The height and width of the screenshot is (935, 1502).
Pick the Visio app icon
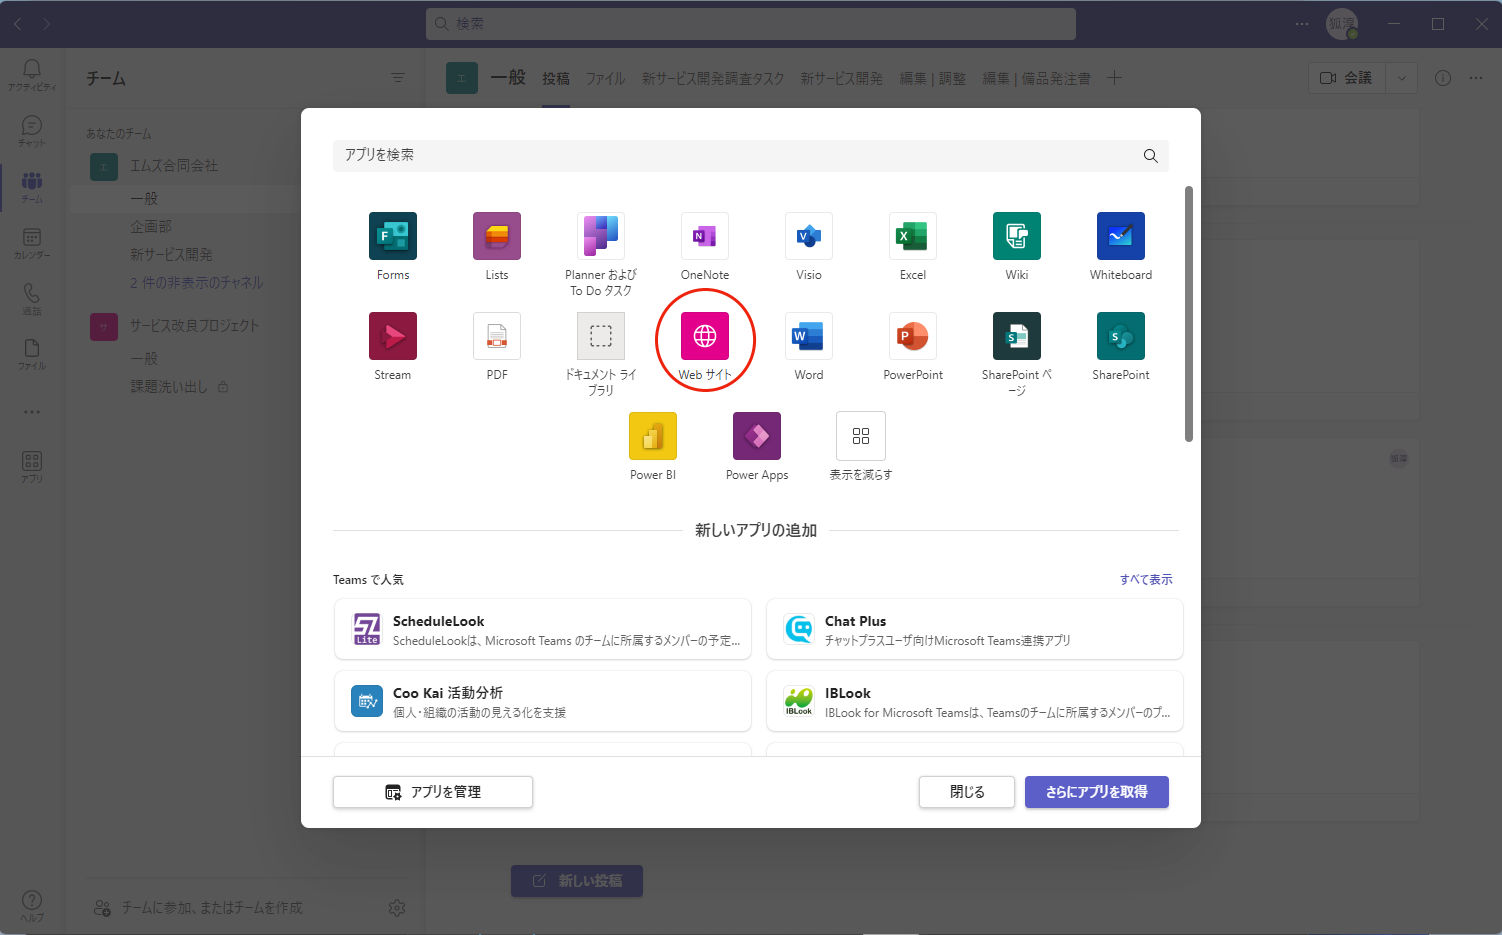809,236
